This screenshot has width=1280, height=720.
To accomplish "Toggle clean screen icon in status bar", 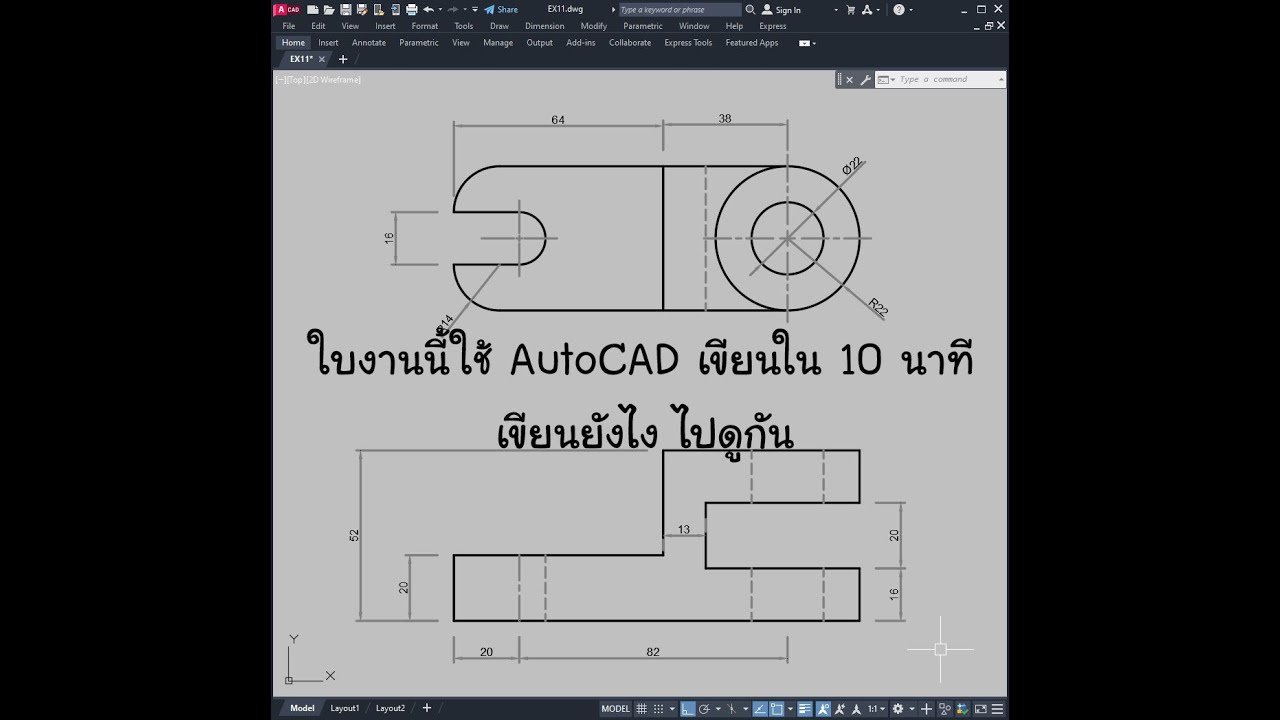I will point(980,709).
